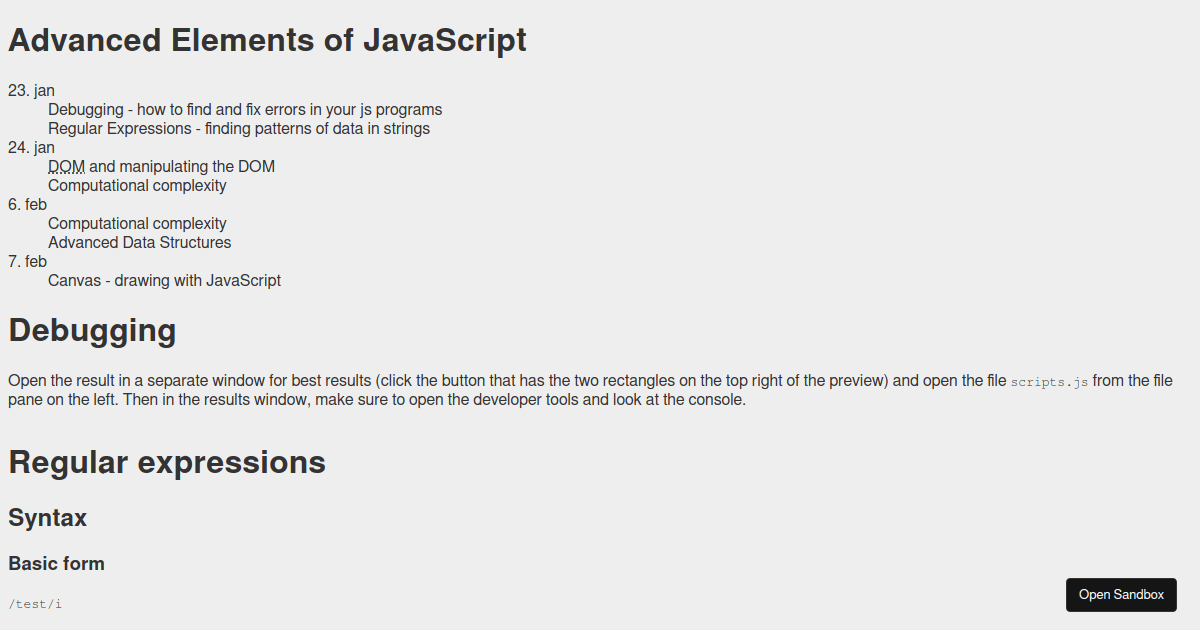
Task: Select the '7. feb' date entry
Action: click(x=27, y=262)
